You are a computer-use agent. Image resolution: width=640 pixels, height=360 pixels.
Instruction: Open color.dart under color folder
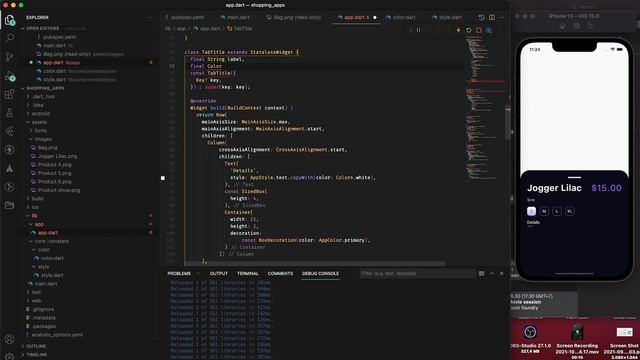(x=52, y=258)
